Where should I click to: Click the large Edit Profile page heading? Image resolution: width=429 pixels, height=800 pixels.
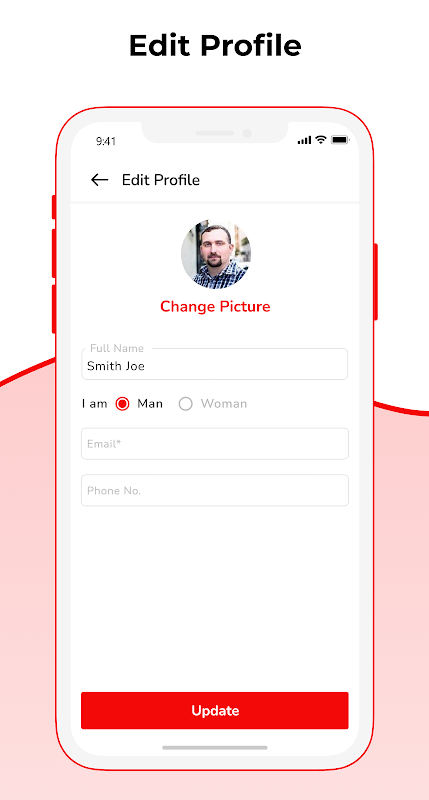215,45
